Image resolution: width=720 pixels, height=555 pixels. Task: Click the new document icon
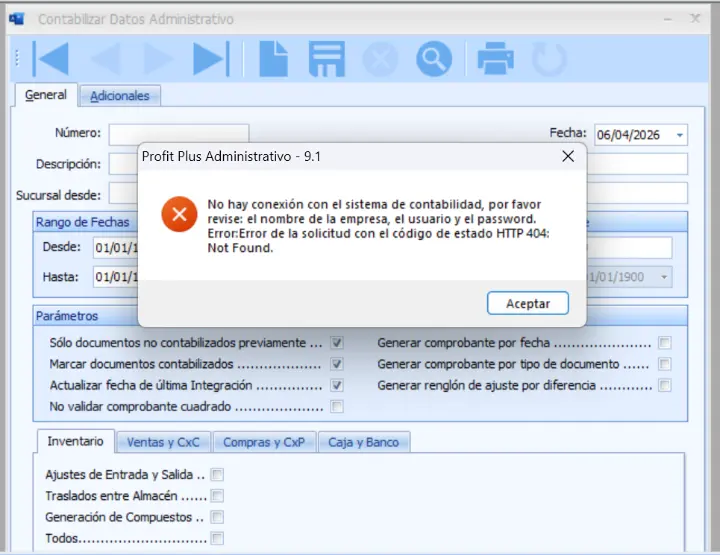[273, 60]
